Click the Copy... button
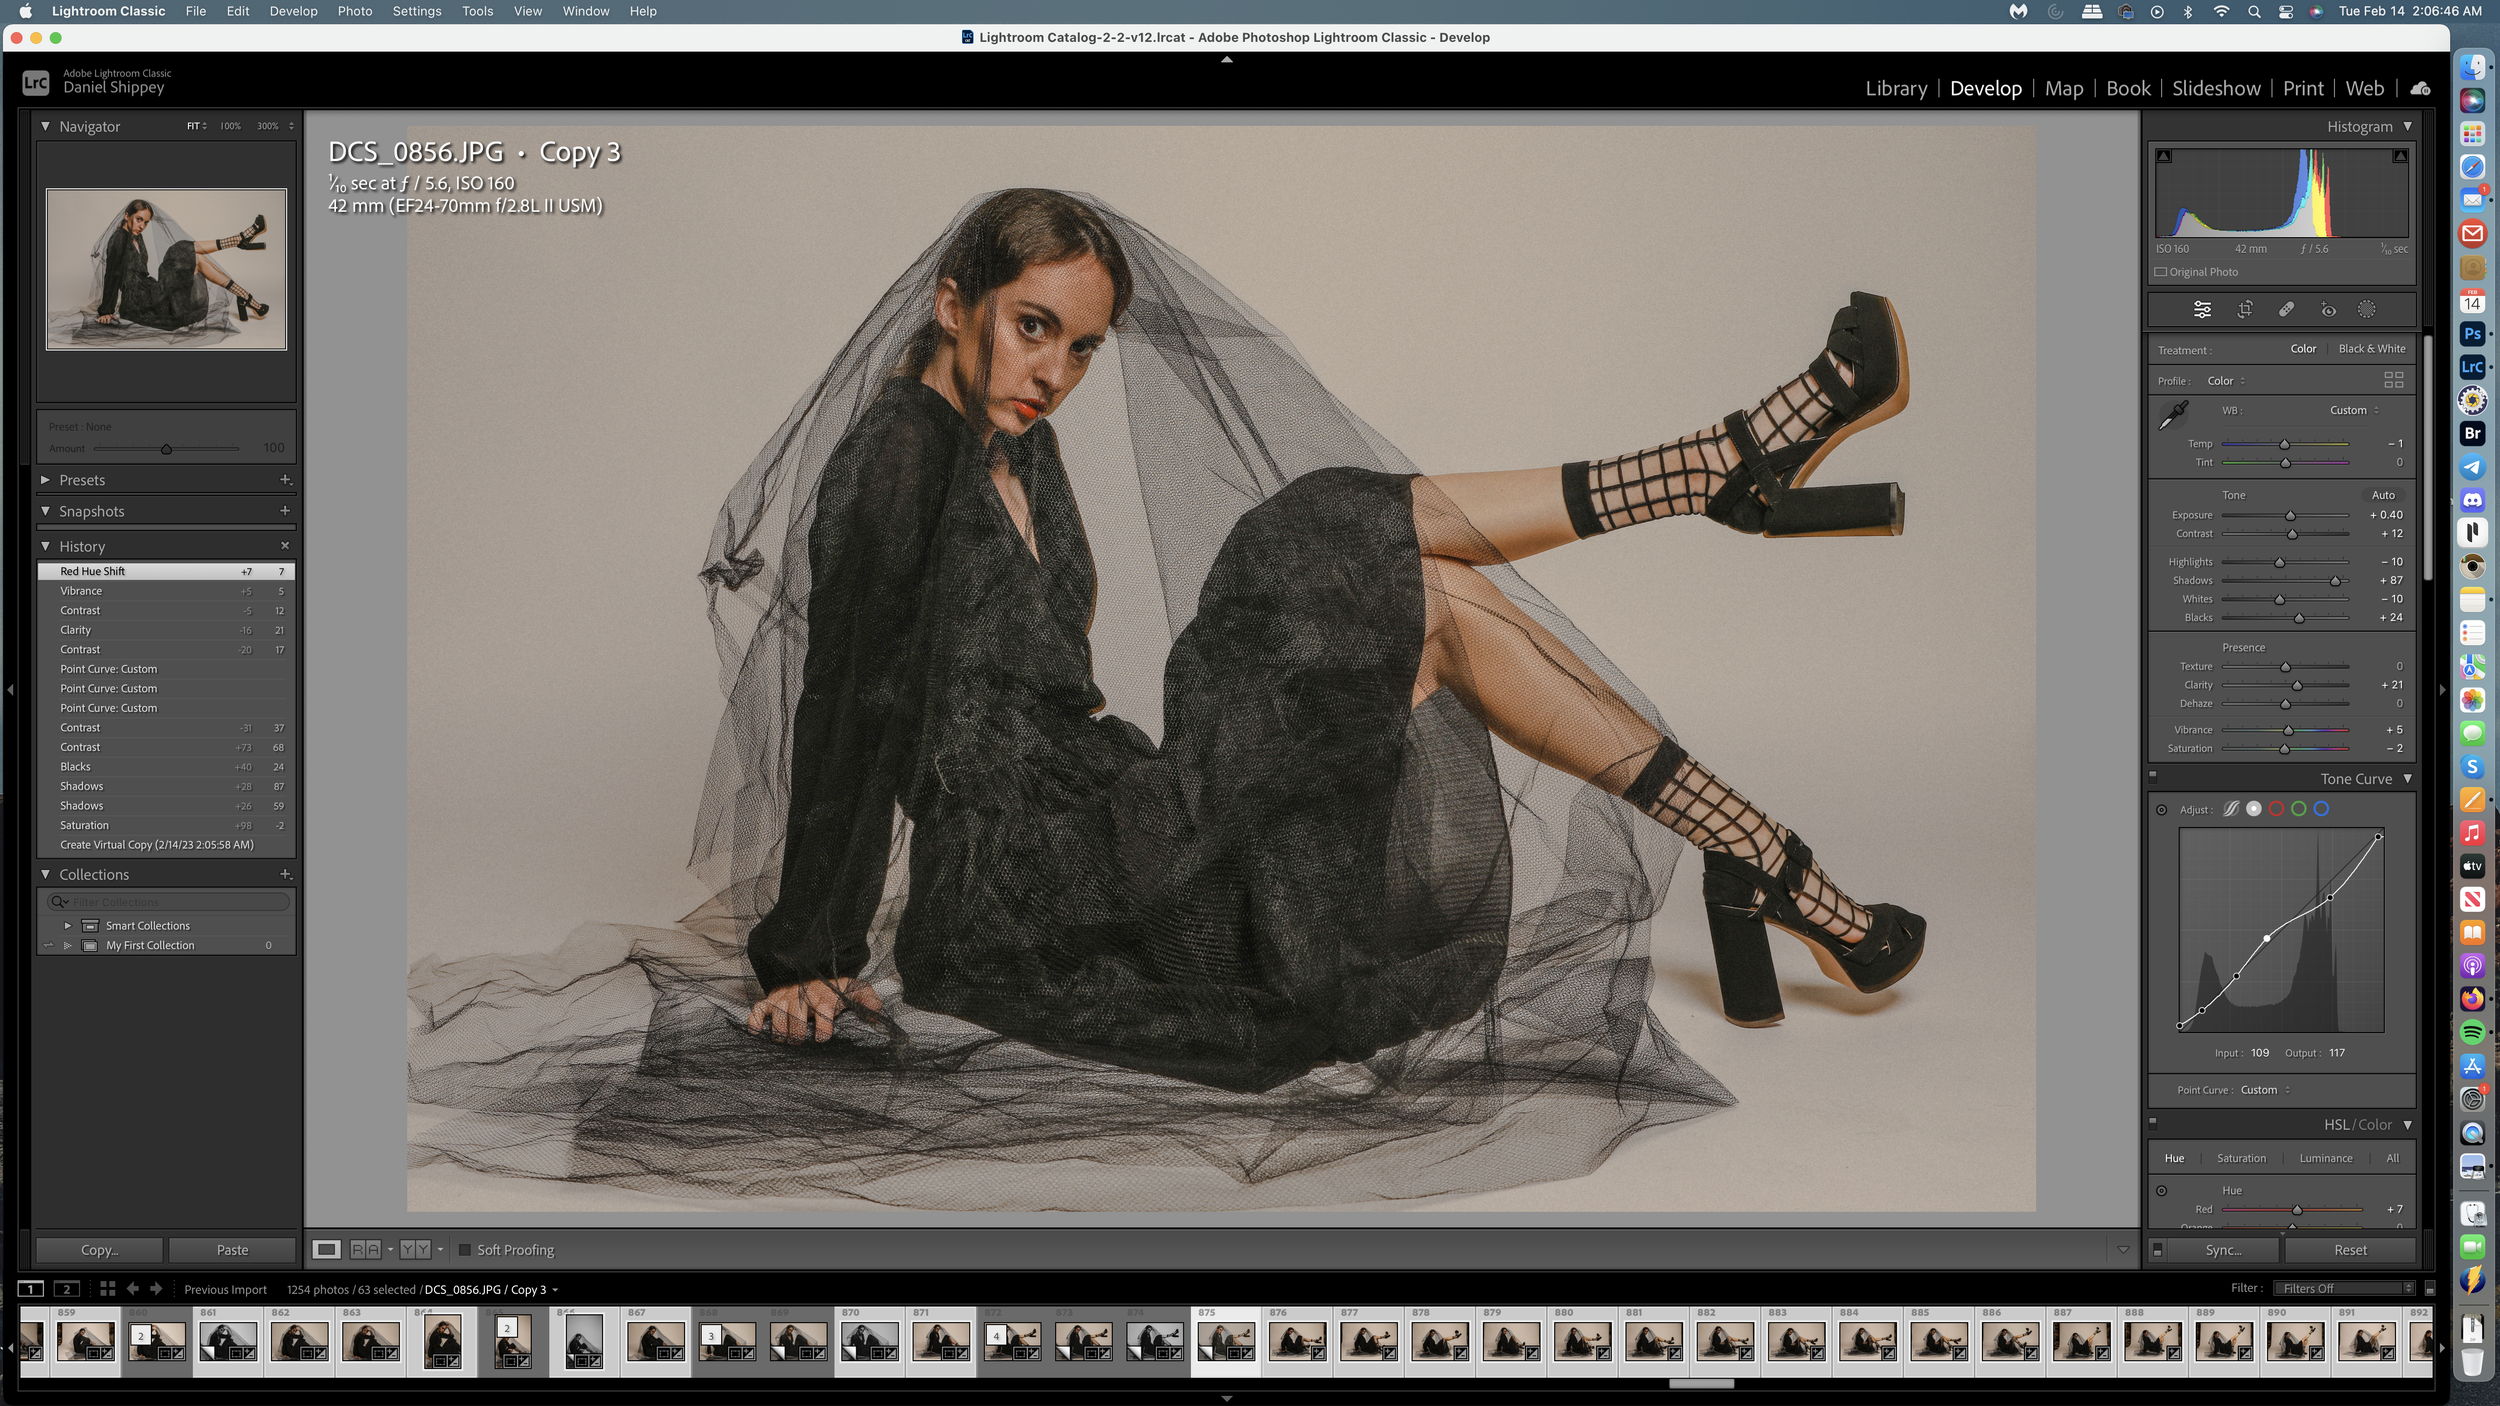The width and height of the screenshot is (2500, 1406). tap(99, 1250)
